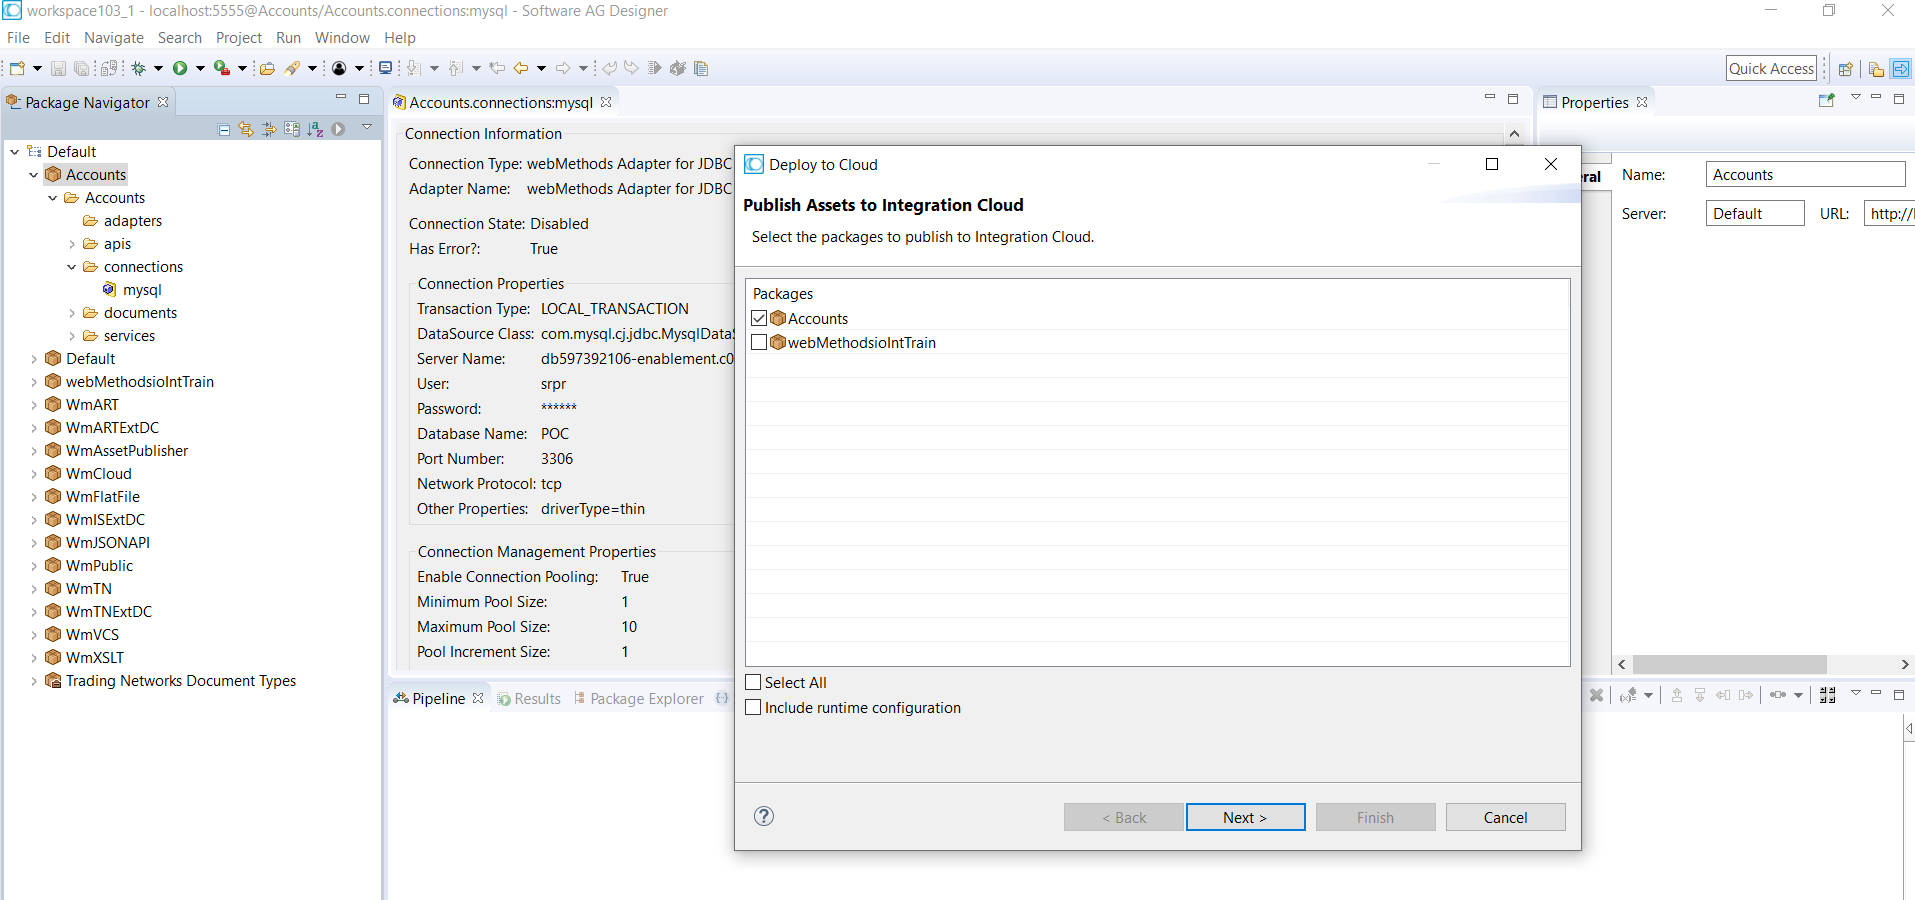Close the Accounts.connections:mysql editor tab
The image size is (1915, 900).
pyautogui.click(x=606, y=102)
